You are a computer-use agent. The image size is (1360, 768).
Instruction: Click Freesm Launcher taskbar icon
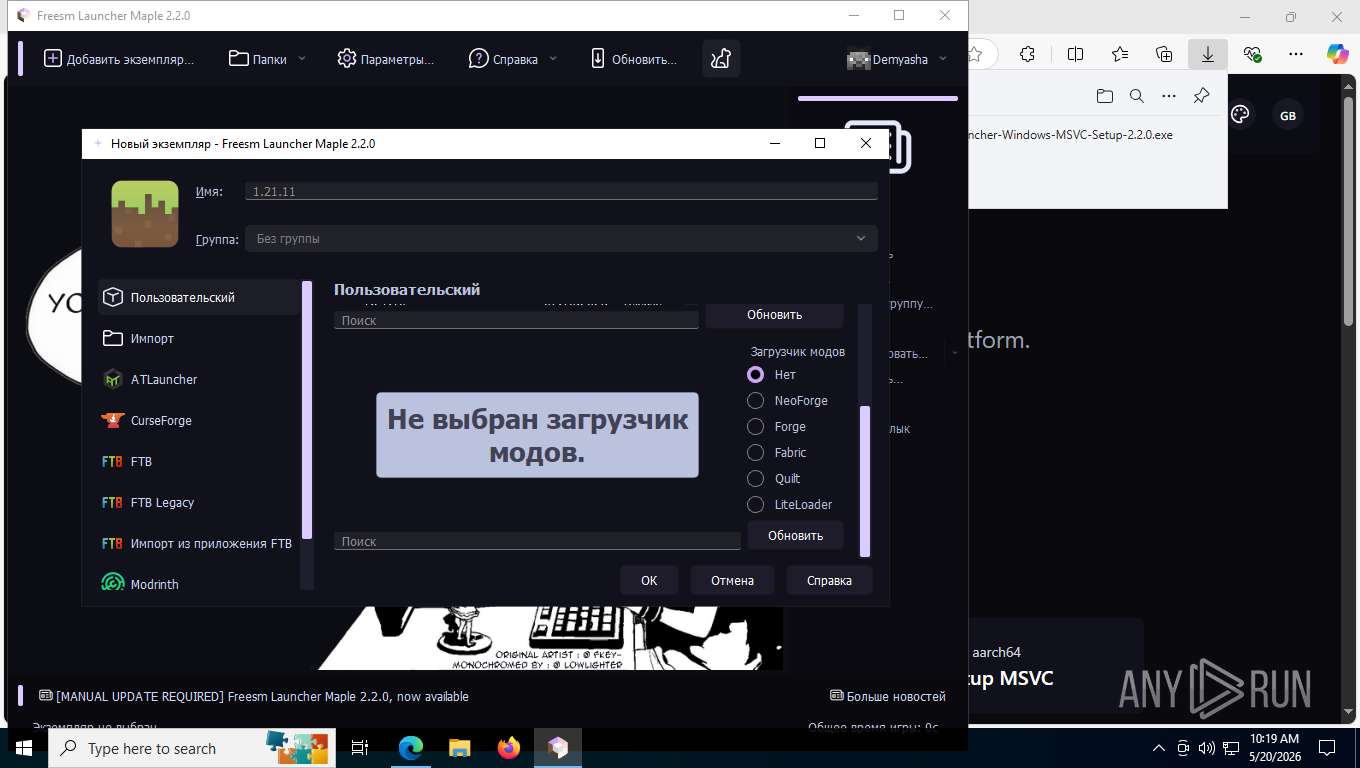(558, 748)
